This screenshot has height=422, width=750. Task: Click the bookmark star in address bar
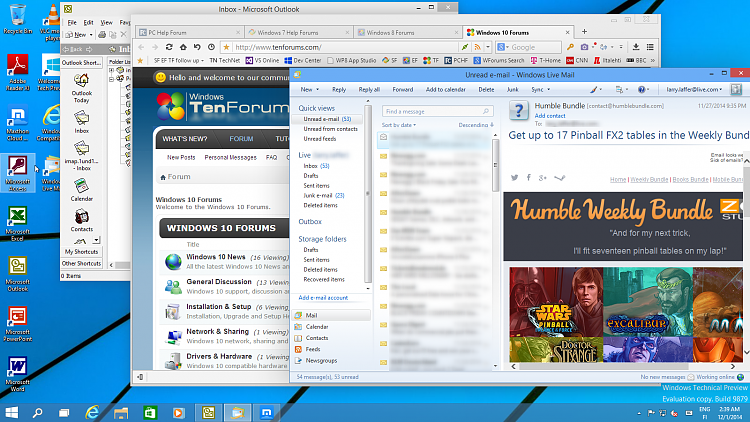pos(226,47)
